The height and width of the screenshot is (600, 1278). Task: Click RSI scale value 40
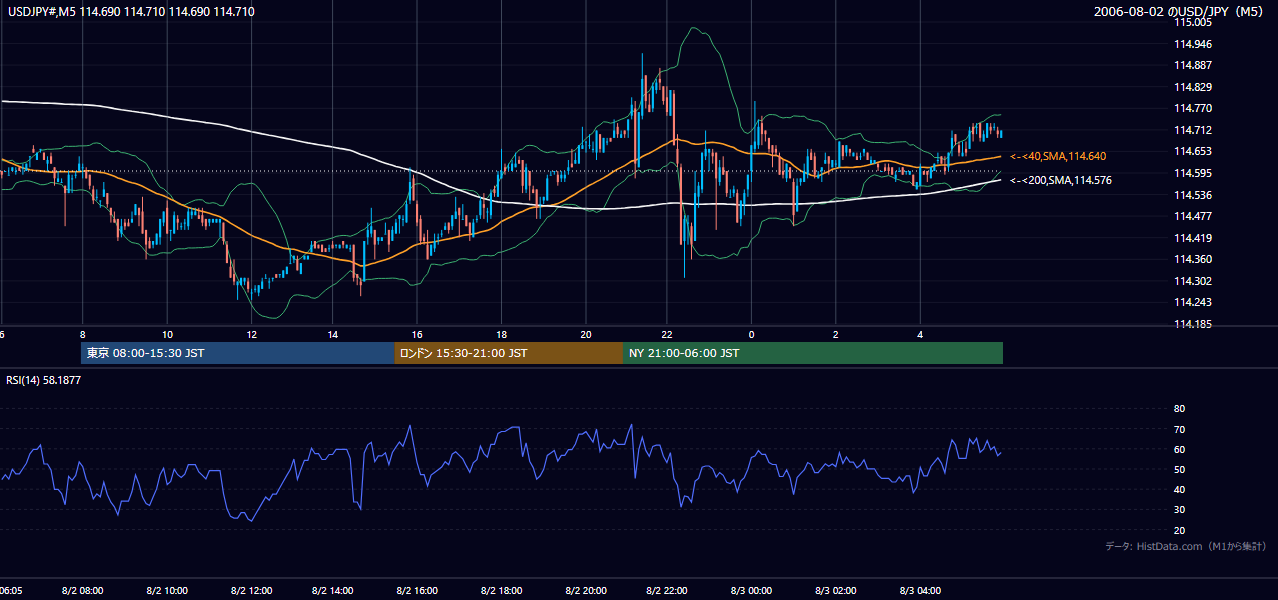[x=1179, y=489]
